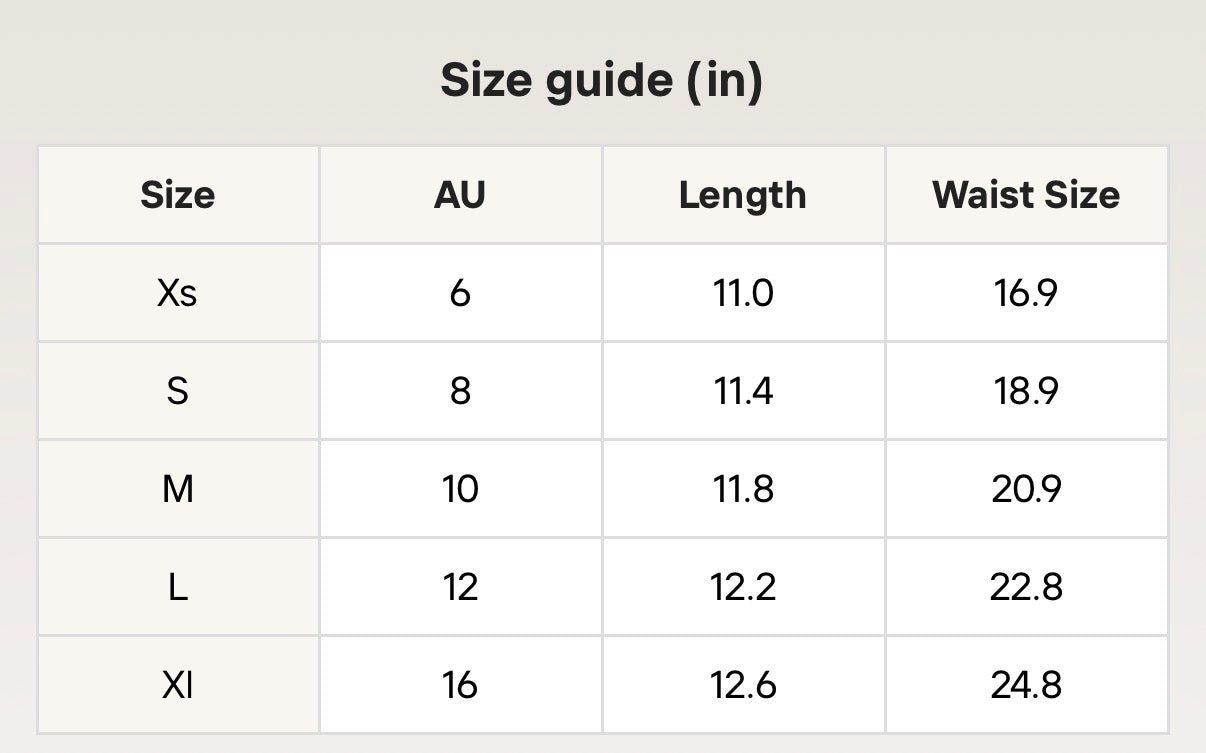Click AU value 10 cell
This screenshot has height=753, width=1206.
pos(460,489)
